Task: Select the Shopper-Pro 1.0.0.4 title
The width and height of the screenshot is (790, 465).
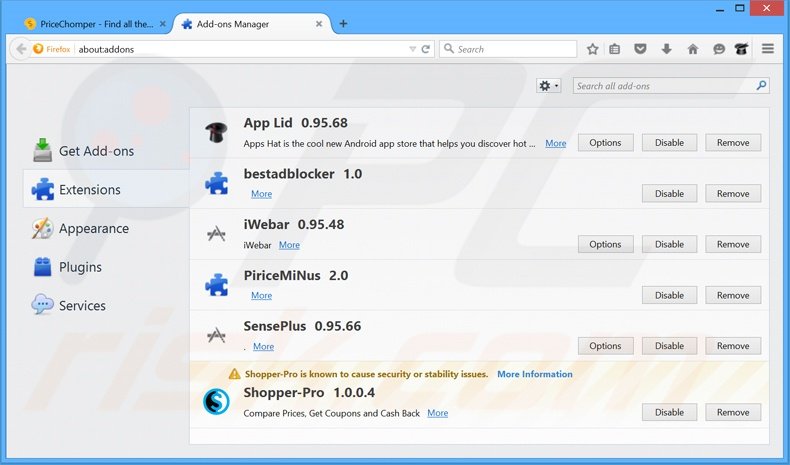Action: (x=309, y=392)
